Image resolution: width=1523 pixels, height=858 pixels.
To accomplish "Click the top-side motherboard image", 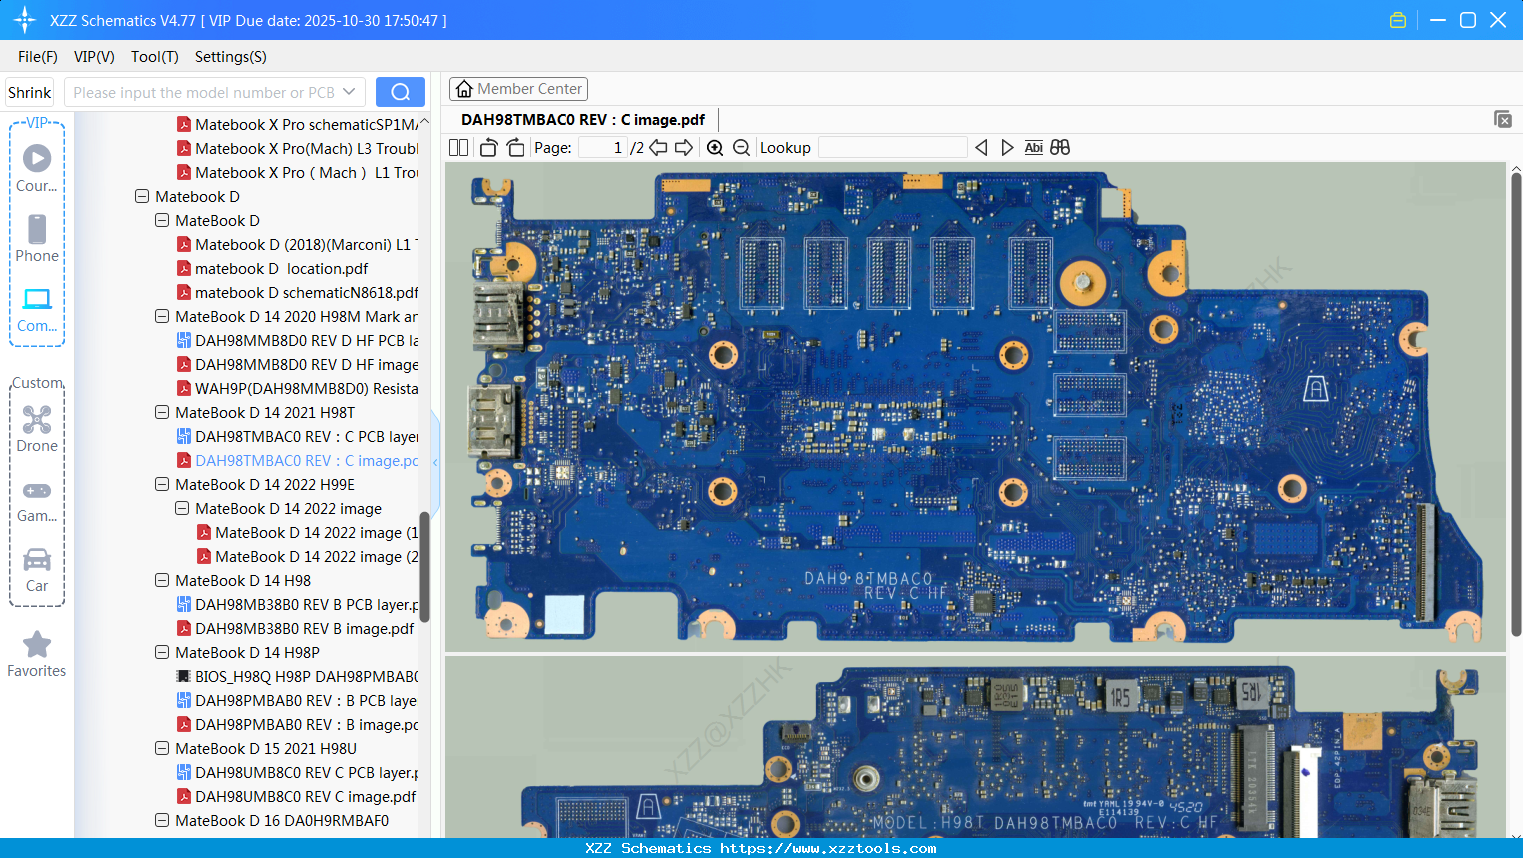I will coord(975,407).
